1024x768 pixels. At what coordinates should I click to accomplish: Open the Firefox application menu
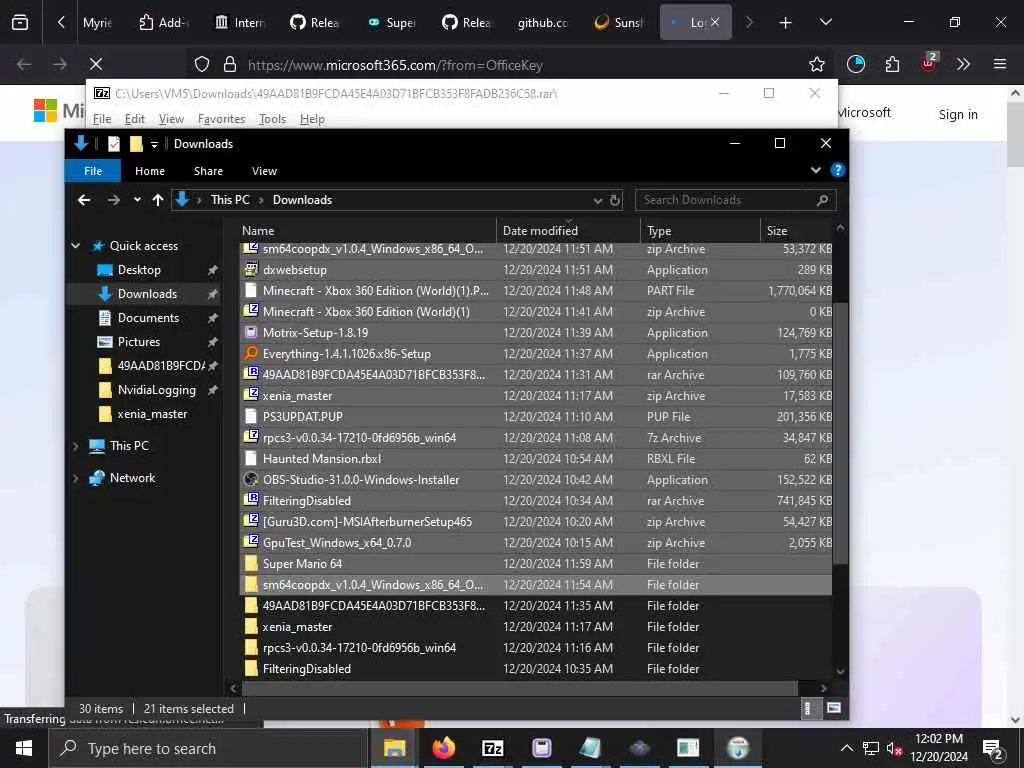click(999, 64)
